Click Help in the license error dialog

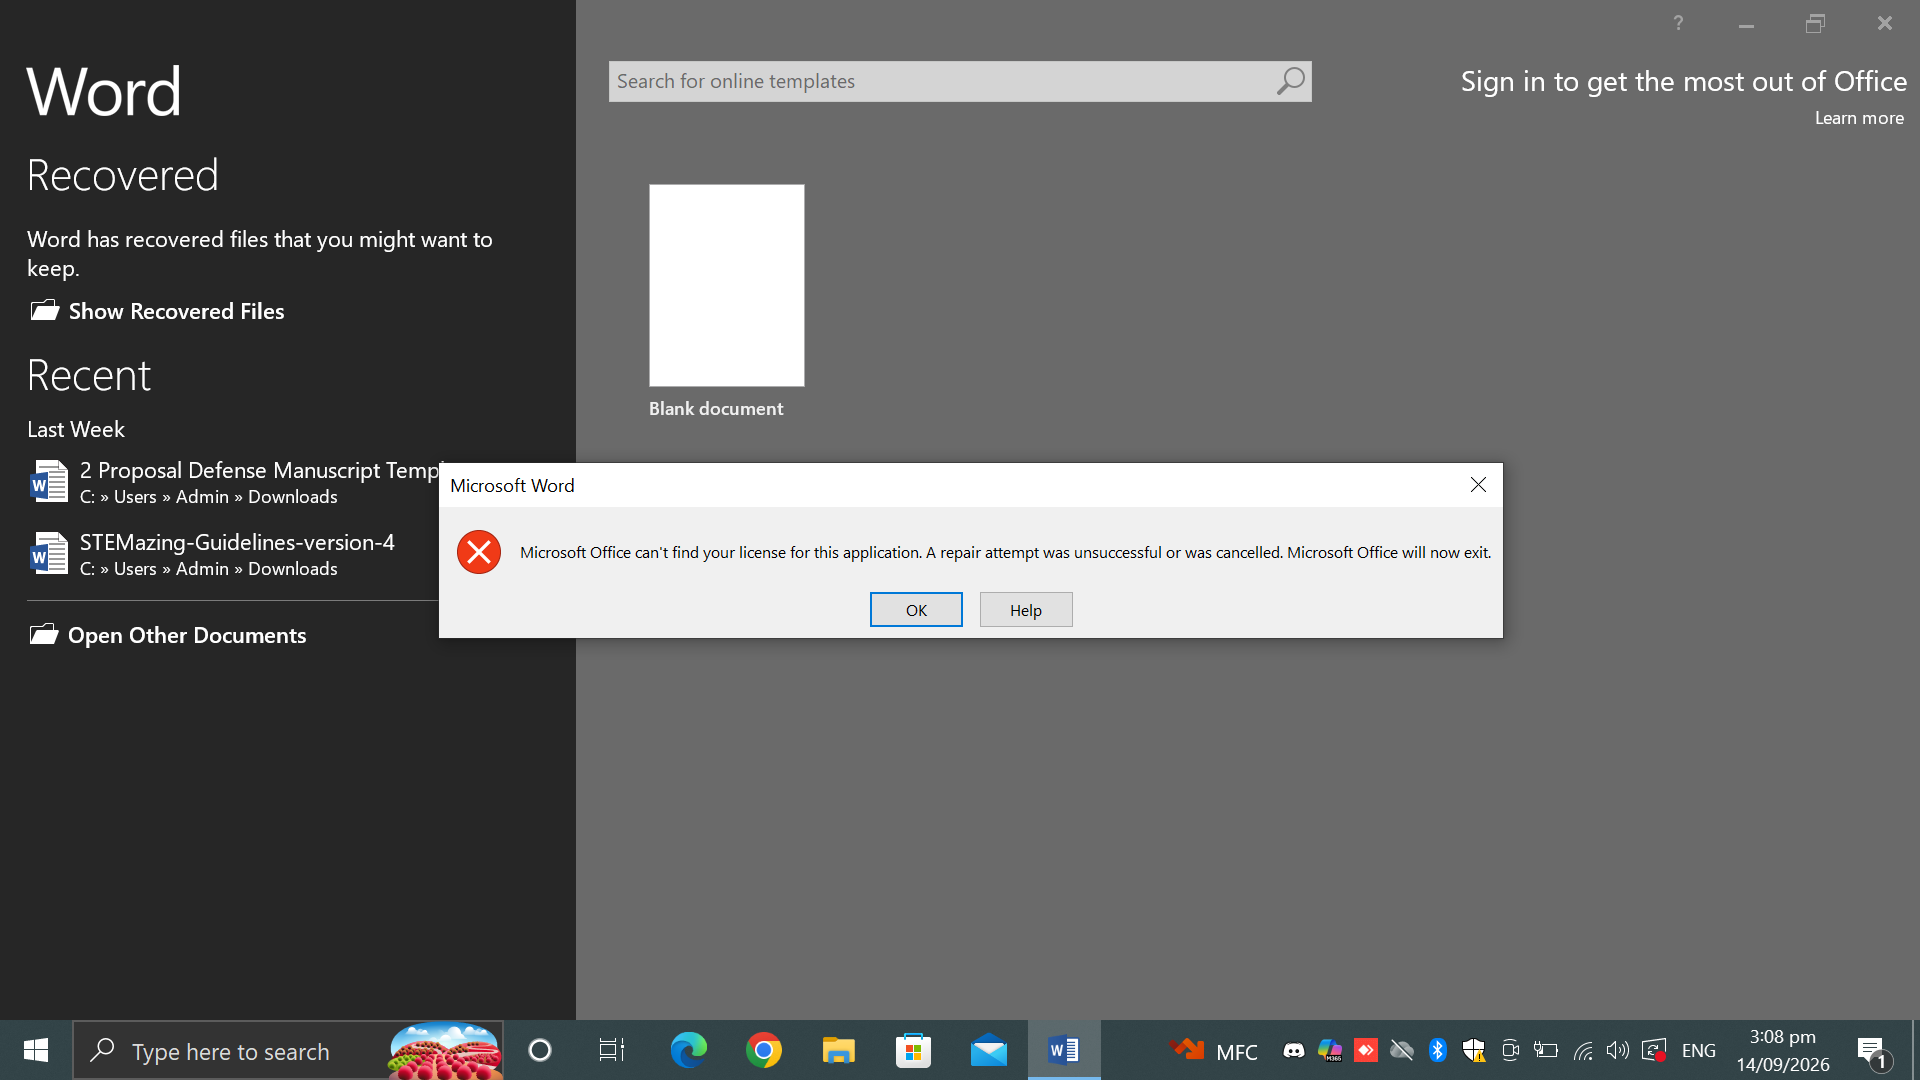[x=1026, y=610]
